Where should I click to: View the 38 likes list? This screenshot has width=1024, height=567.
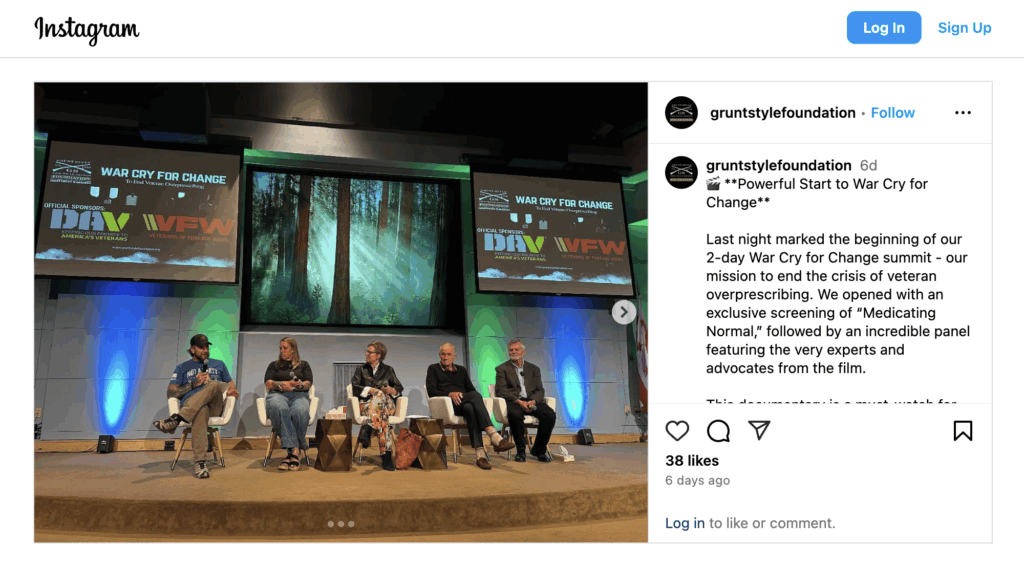[x=692, y=461]
